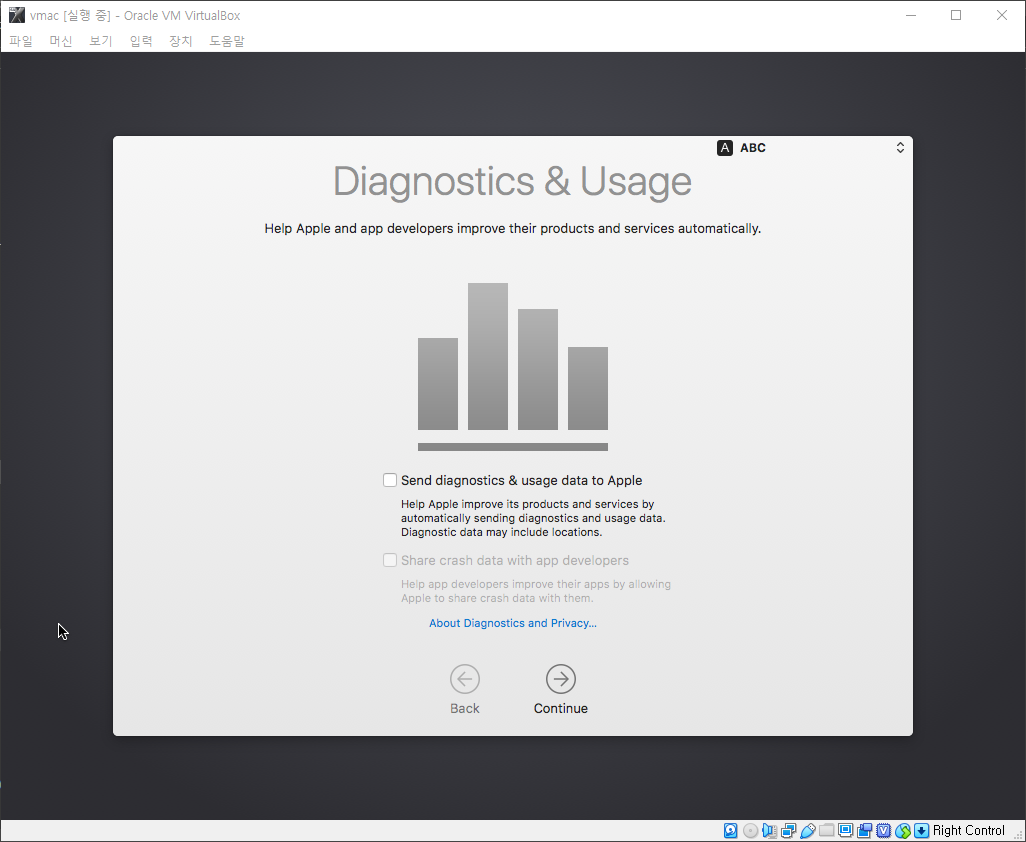Click the Right Control host key label
The image size is (1026, 842).
[968, 831]
